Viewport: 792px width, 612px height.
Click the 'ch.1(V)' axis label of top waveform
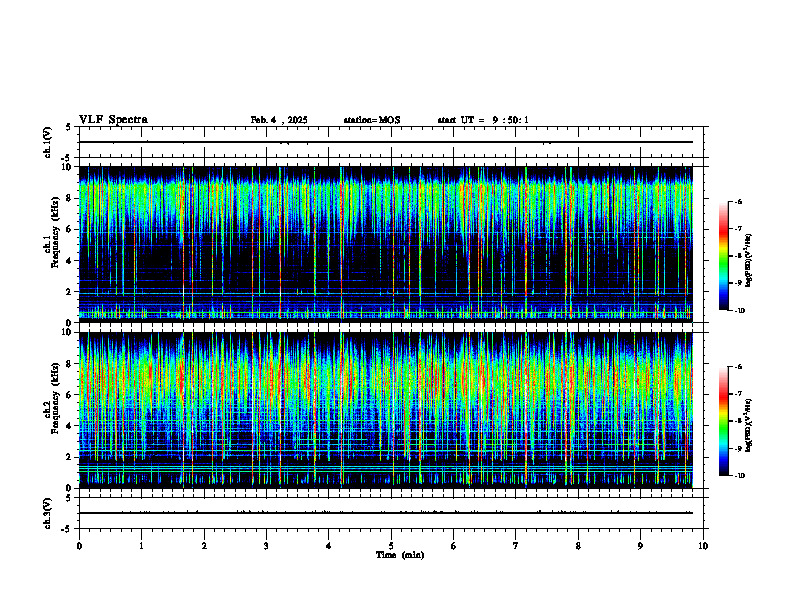47,142
